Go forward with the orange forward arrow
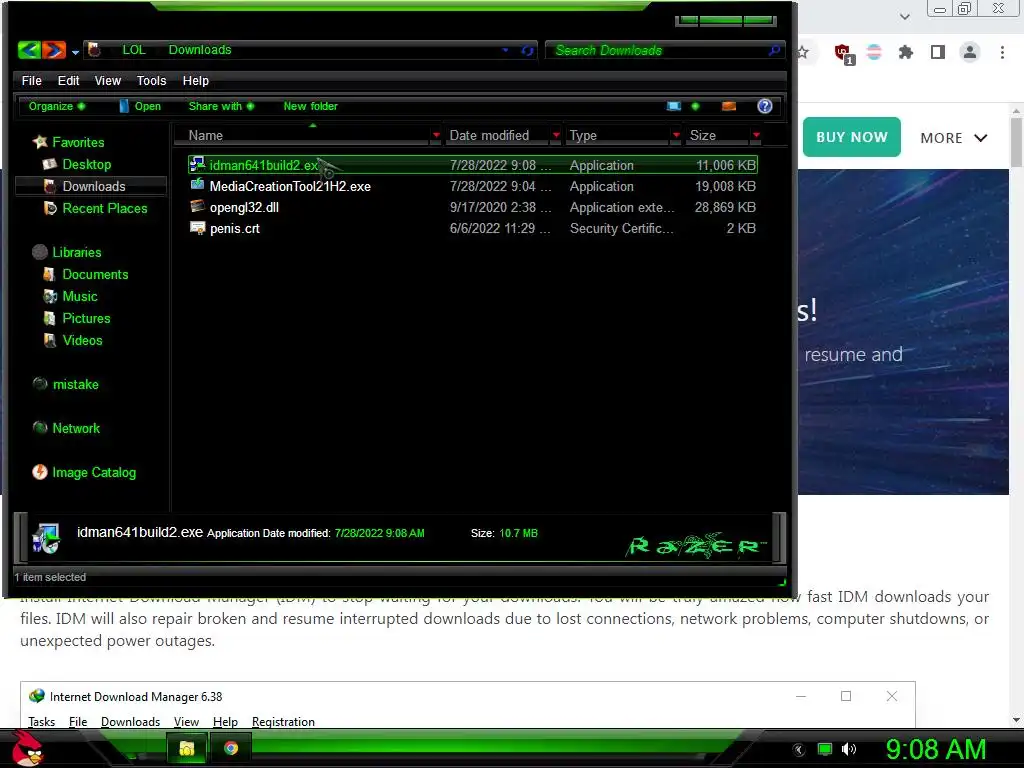This screenshot has height=768, width=1024. pos(54,50)
